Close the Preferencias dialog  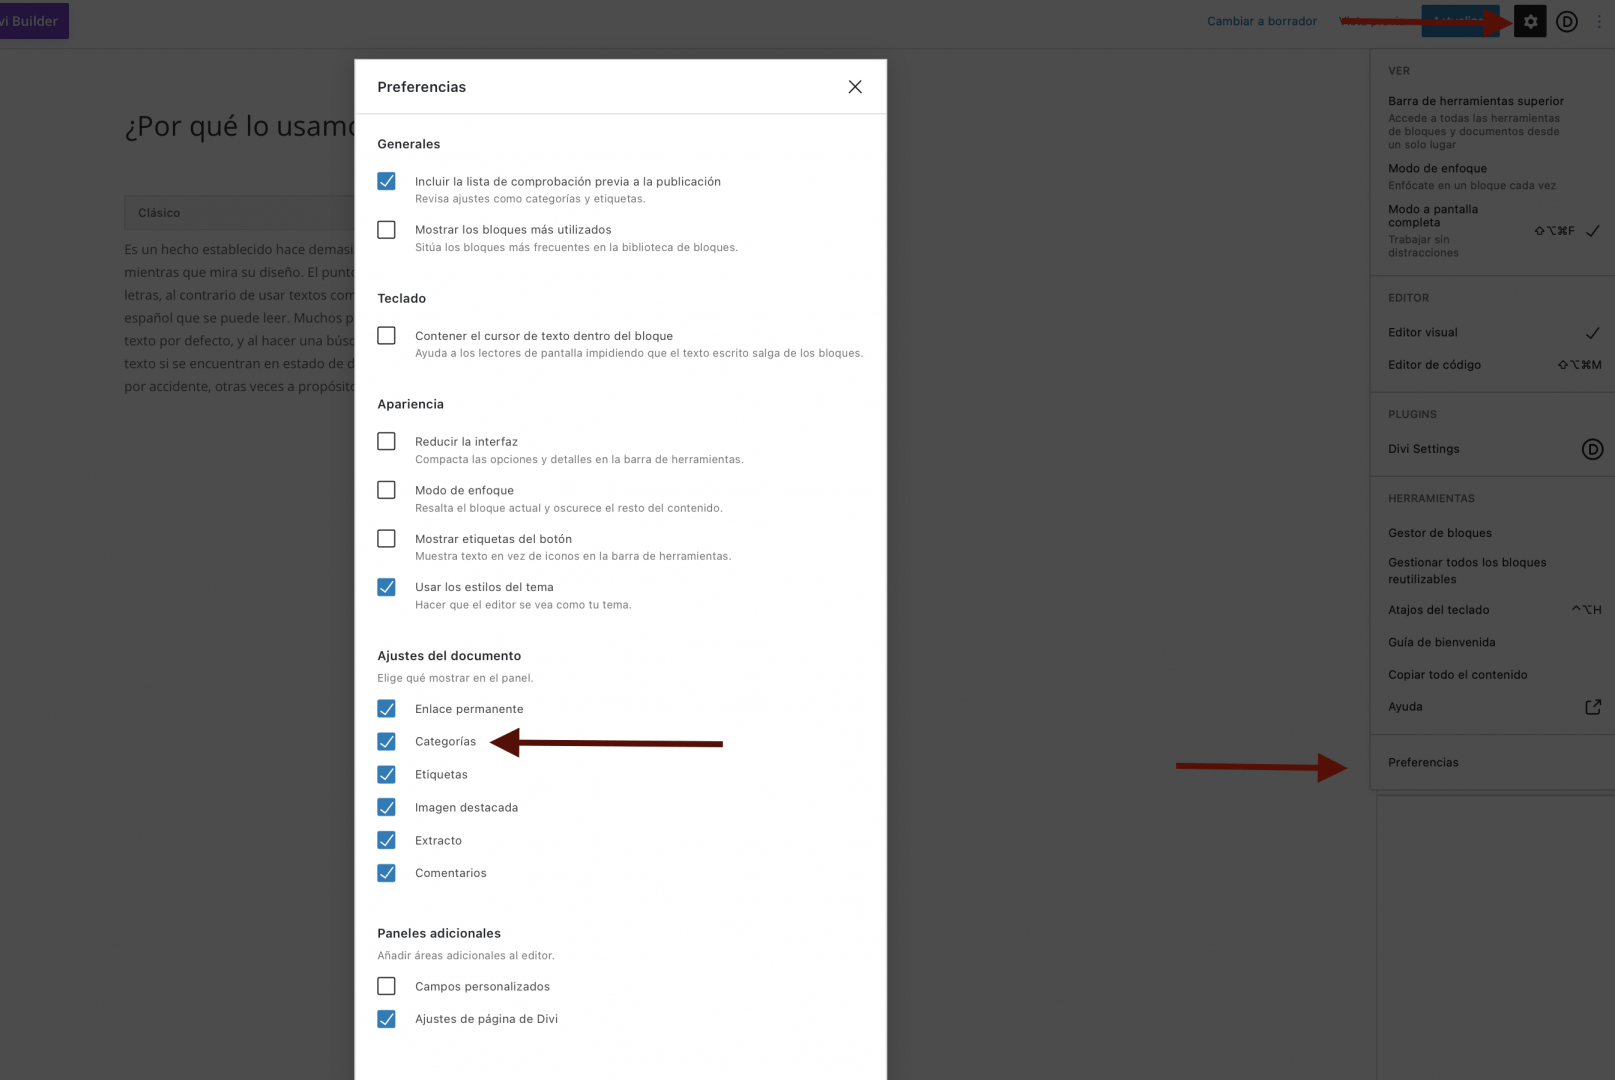855,87
